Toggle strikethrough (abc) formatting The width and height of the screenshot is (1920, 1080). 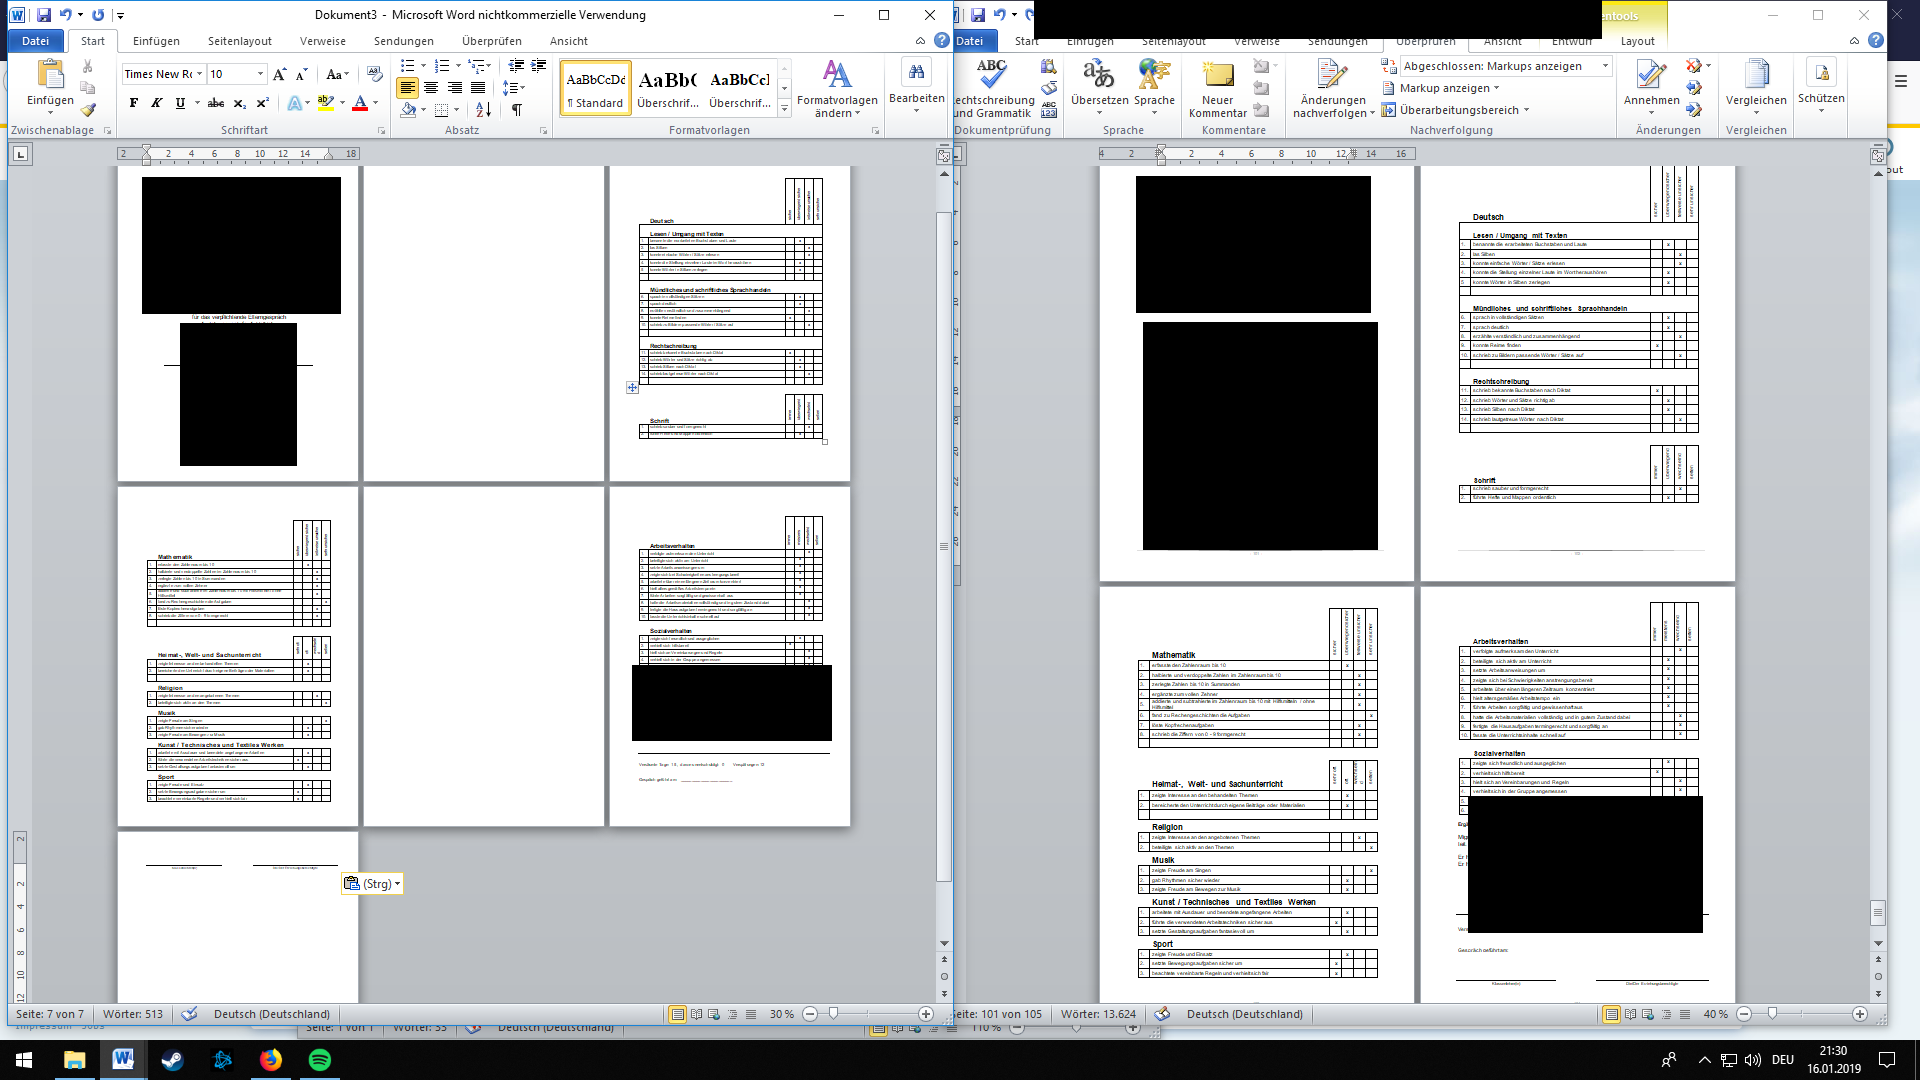215,103
